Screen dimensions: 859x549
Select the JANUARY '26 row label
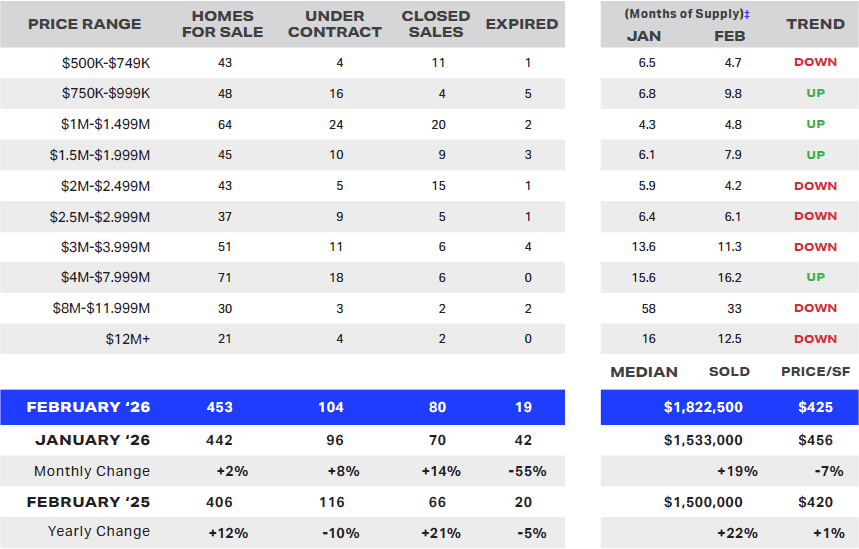(x=92, y=440)
